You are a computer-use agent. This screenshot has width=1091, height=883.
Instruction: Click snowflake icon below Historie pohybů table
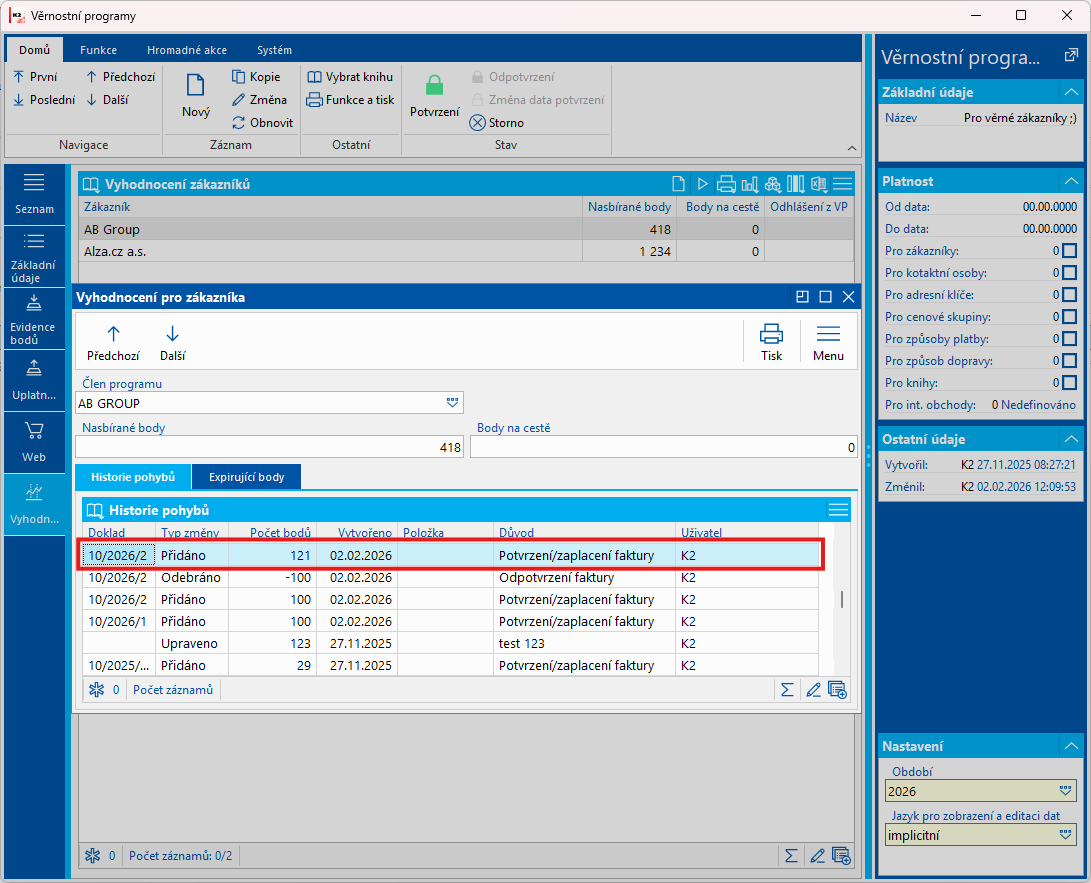click(x=96, y=690)
